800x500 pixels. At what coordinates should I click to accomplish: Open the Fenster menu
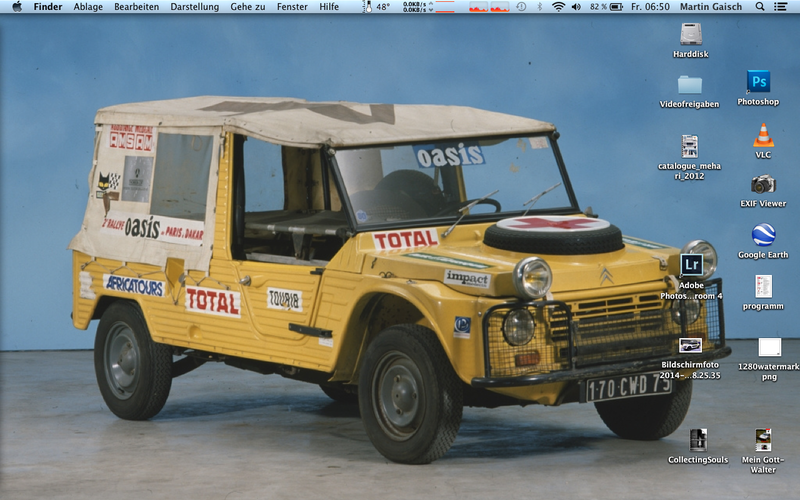292,7
